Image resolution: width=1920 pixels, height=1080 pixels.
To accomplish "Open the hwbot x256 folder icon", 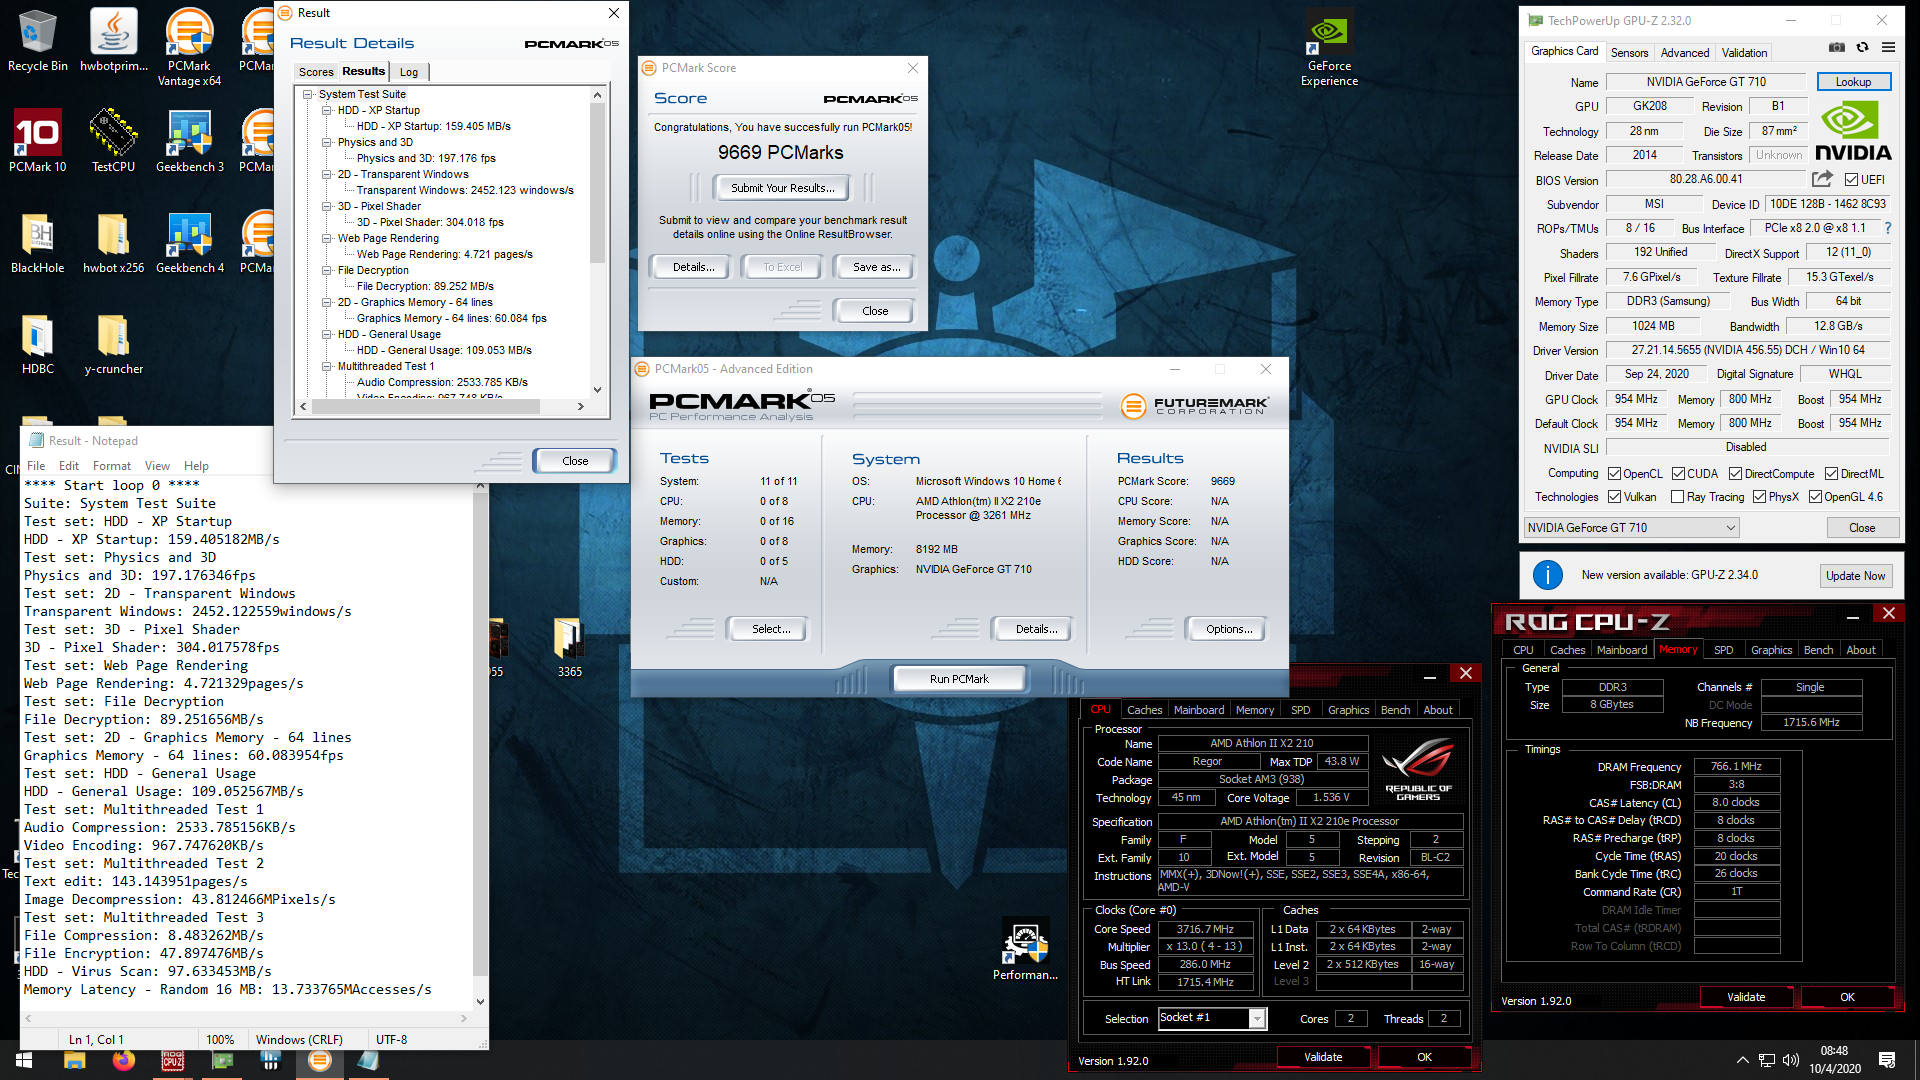I will [113, 243].
